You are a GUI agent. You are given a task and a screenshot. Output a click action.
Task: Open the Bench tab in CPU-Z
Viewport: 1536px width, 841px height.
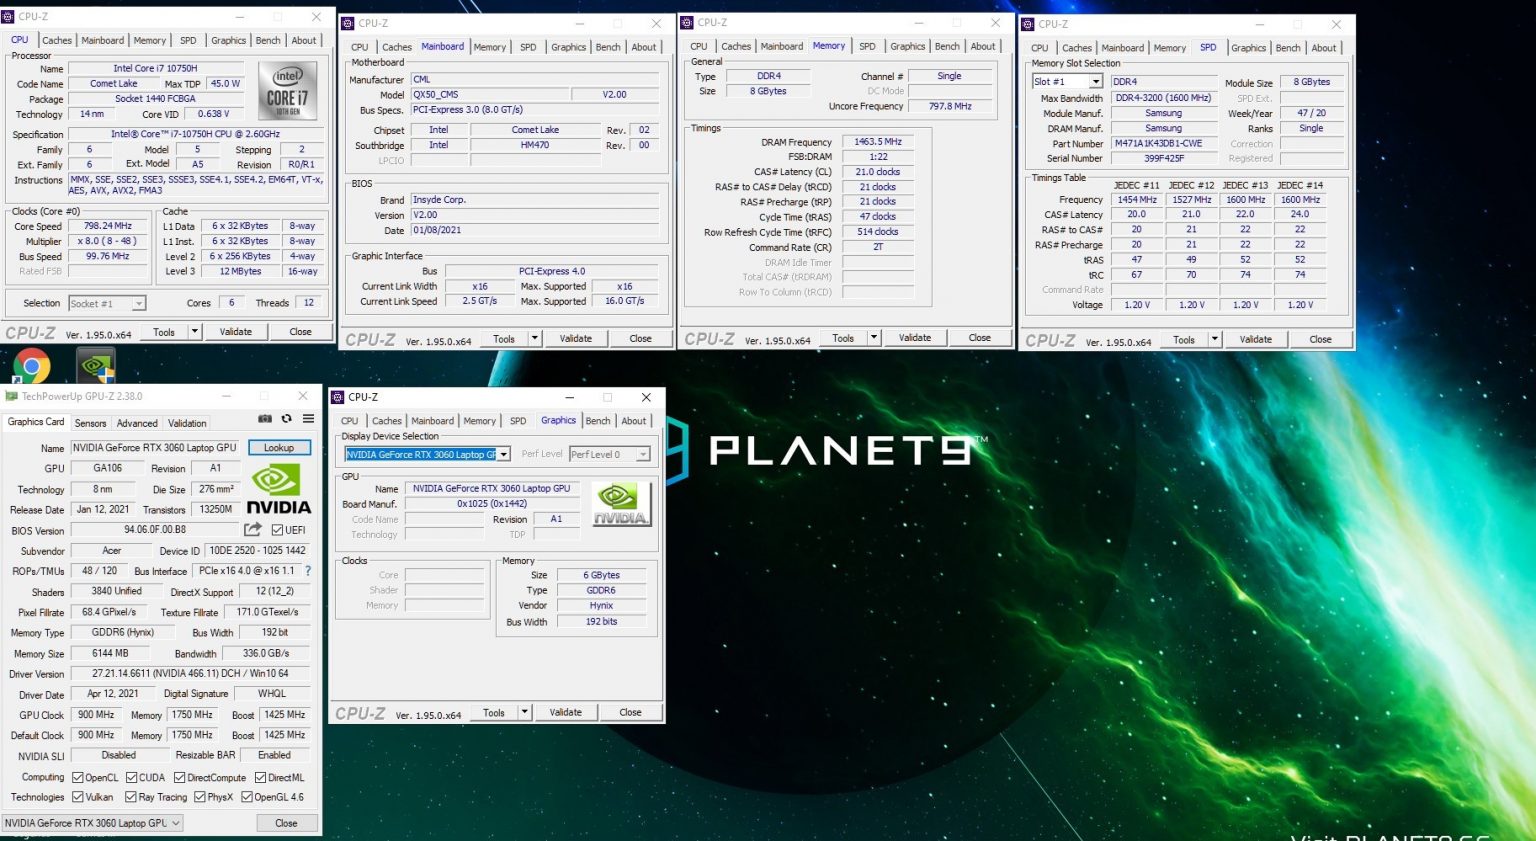598,420
